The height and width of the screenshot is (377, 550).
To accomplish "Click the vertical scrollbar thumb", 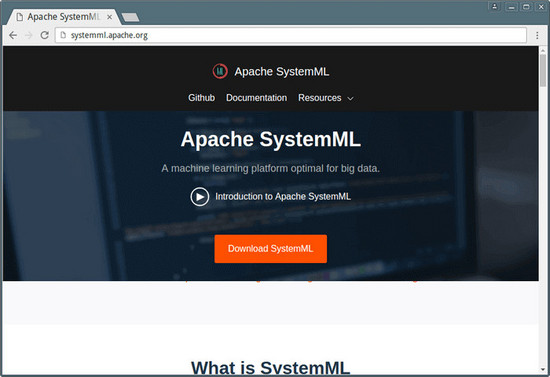I will [543, 70].
